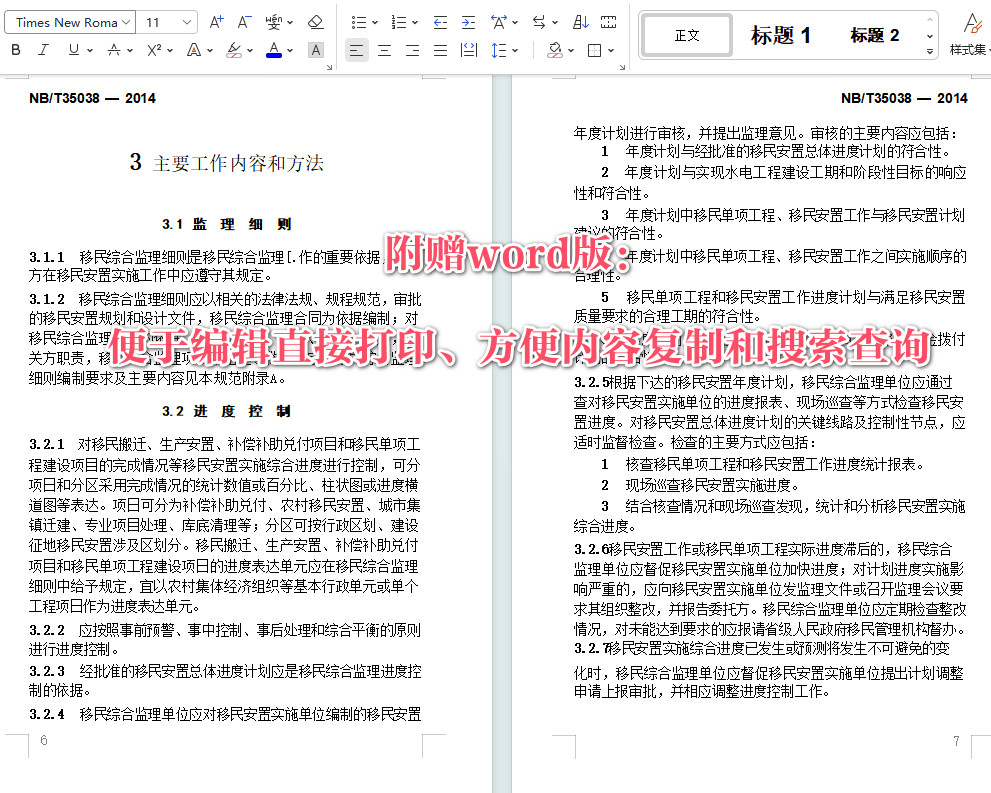Apply the 标题 1 heading style
This screenshot has width=991, height=793.
(781, 35)
